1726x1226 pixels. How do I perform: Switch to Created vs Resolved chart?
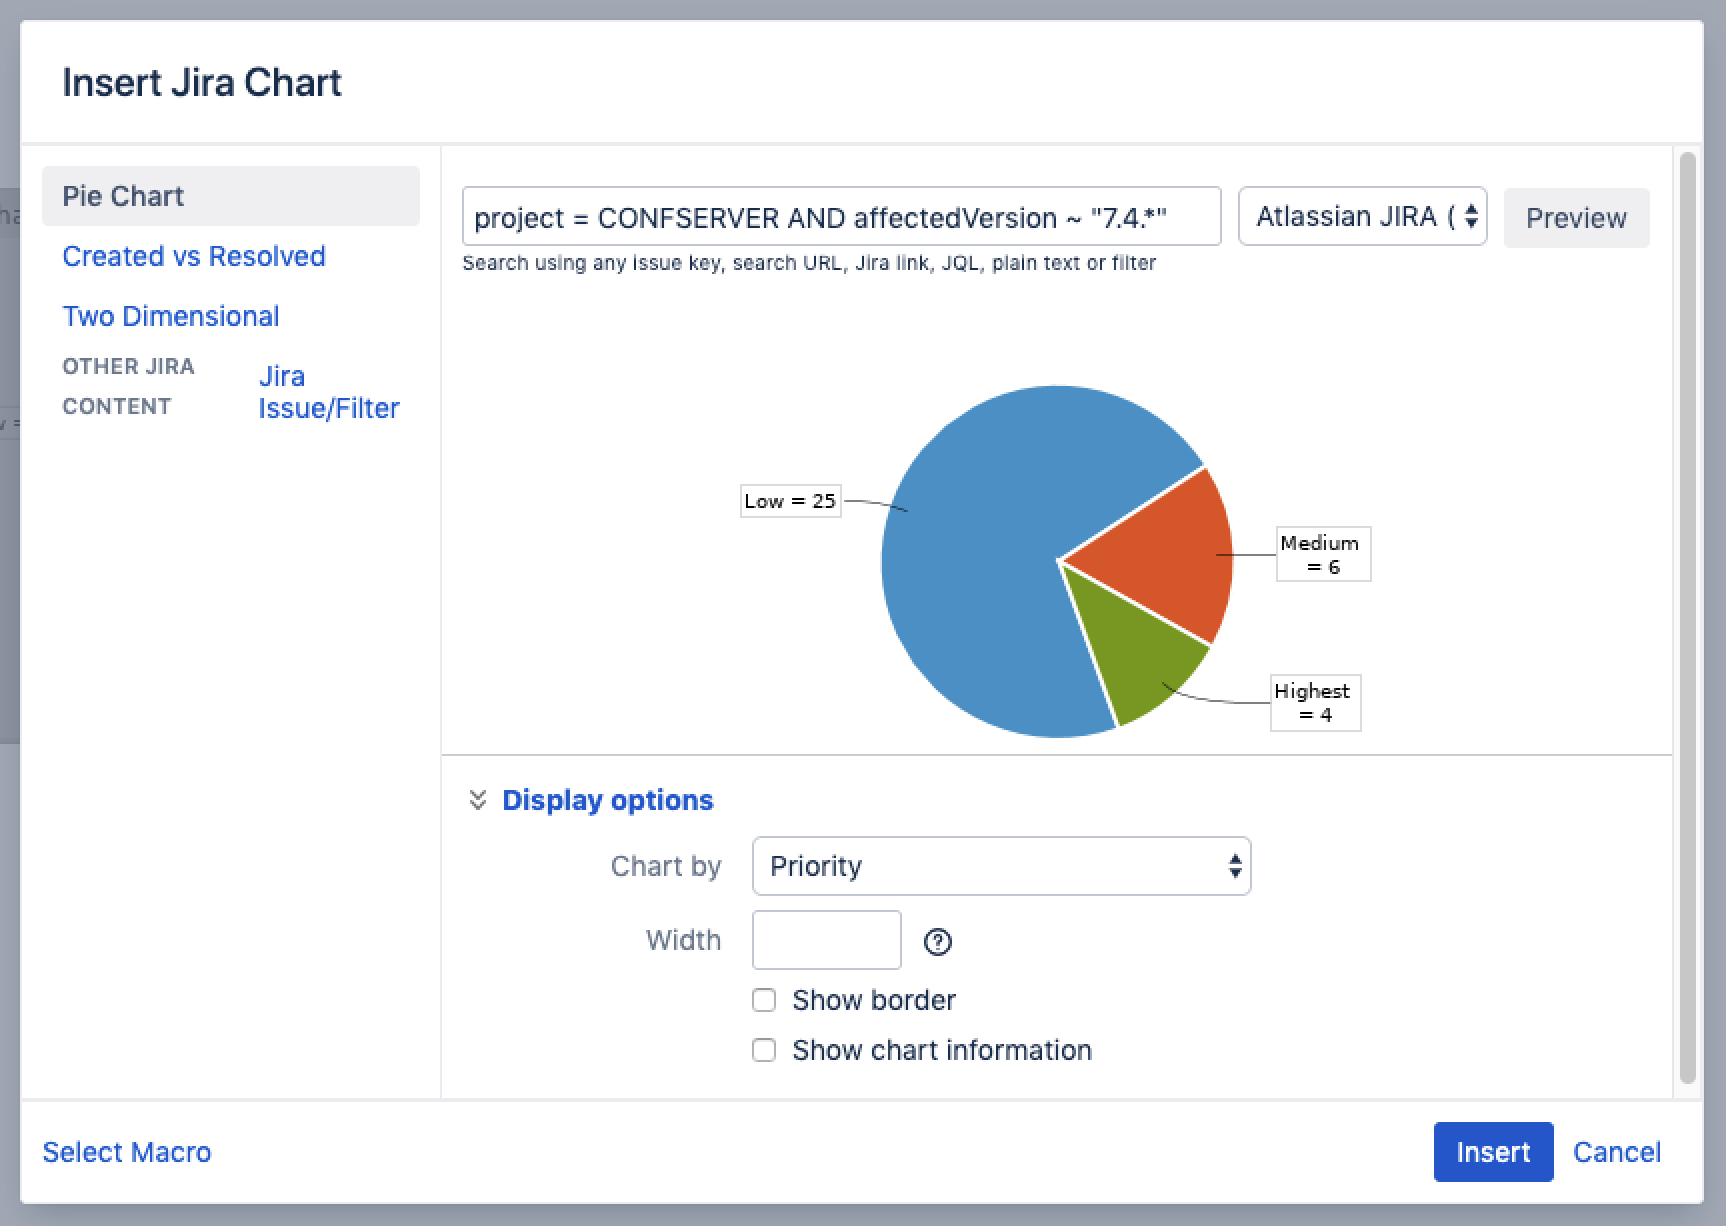point(194,256)
